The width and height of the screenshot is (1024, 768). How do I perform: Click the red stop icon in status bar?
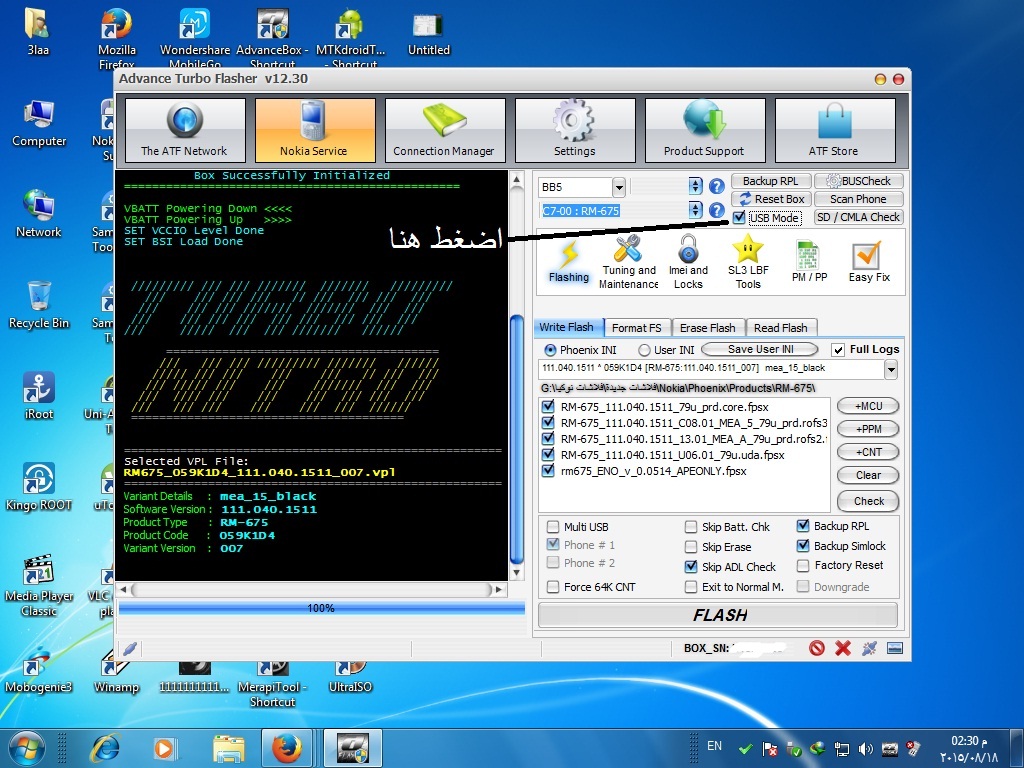click(x=816, y=648)
